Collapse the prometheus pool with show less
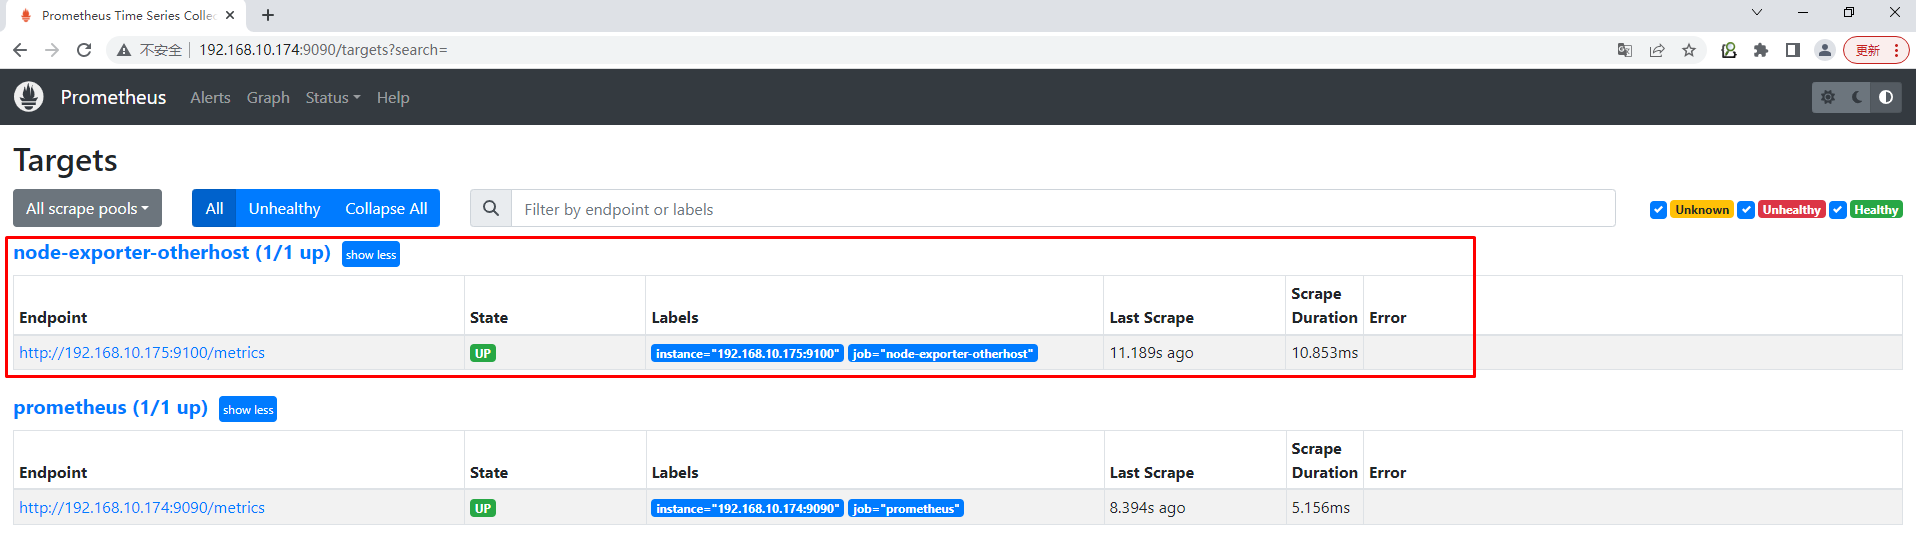 pos(248,409)
